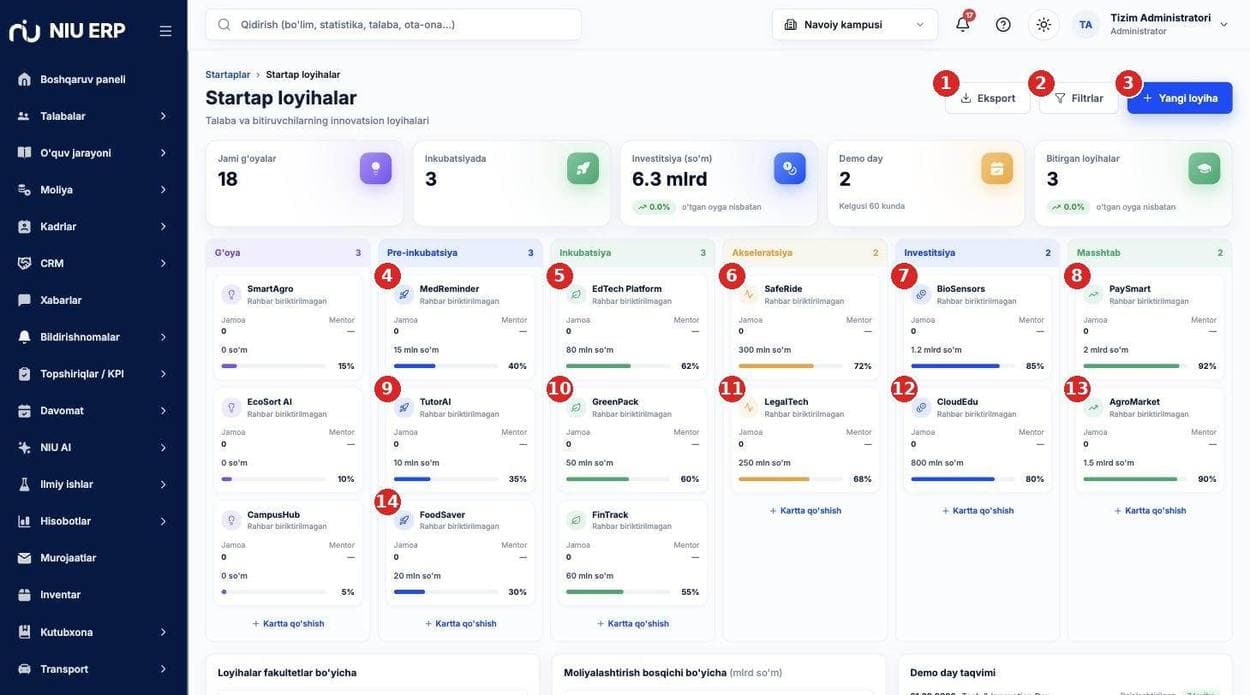Collapse sidebar with hamburger menu icon
Image resolution: width=1250 pixels, height=695 pixels.
pyautogui.click(x=165, y=31)
